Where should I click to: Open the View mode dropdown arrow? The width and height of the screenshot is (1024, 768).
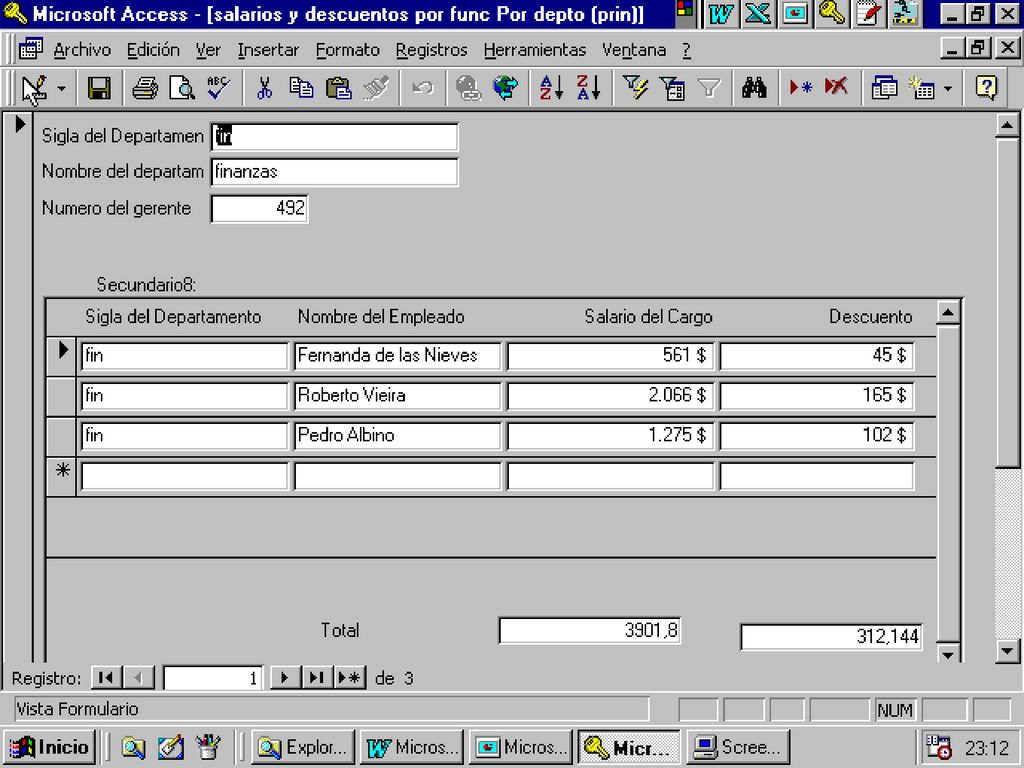(x=61, y=88)
